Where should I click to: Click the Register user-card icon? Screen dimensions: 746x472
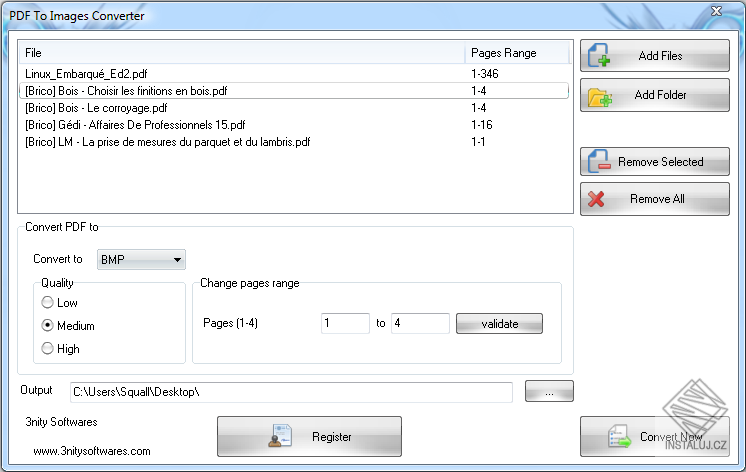pos(280,436)
